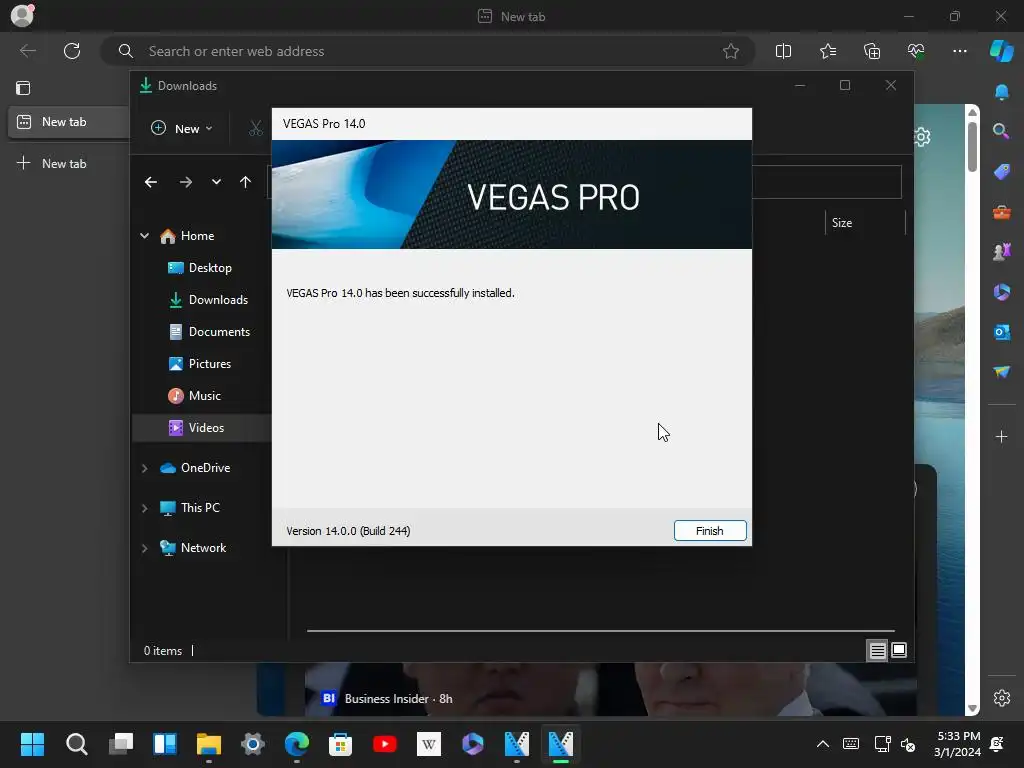Expand the OneDrive tree node
The image size is (1024, 768).
(144, 468)
